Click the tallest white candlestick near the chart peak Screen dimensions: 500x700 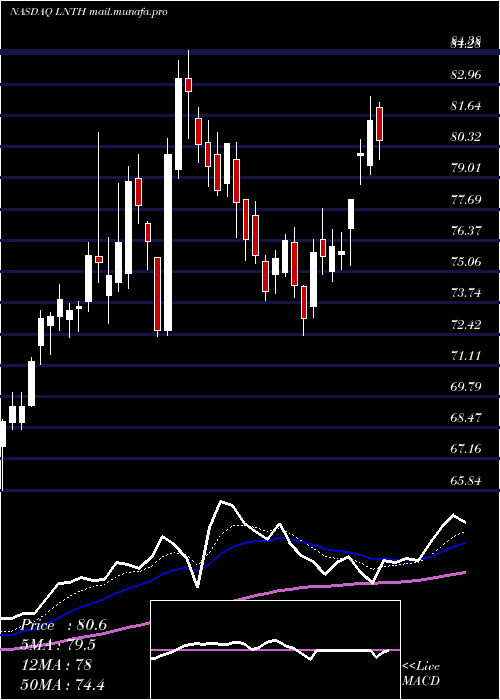coord(168,243)
